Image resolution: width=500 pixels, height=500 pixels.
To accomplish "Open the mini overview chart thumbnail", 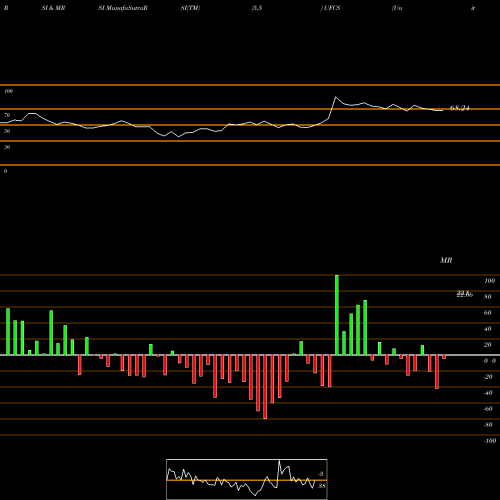I will click(247, 479).
